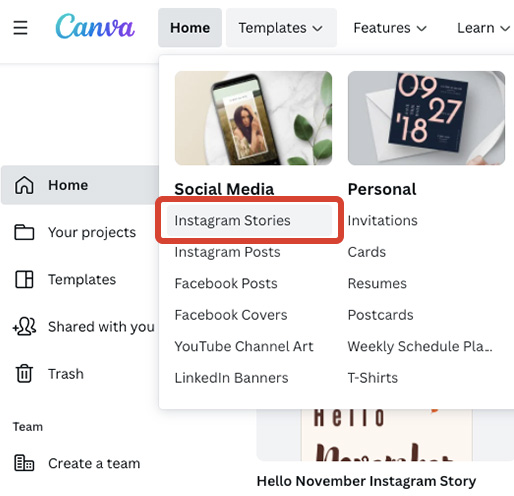Click the Personal invitation card preview image
Image resolution: width=514 pixels, height=496 pixels.
tap(426, 118)
